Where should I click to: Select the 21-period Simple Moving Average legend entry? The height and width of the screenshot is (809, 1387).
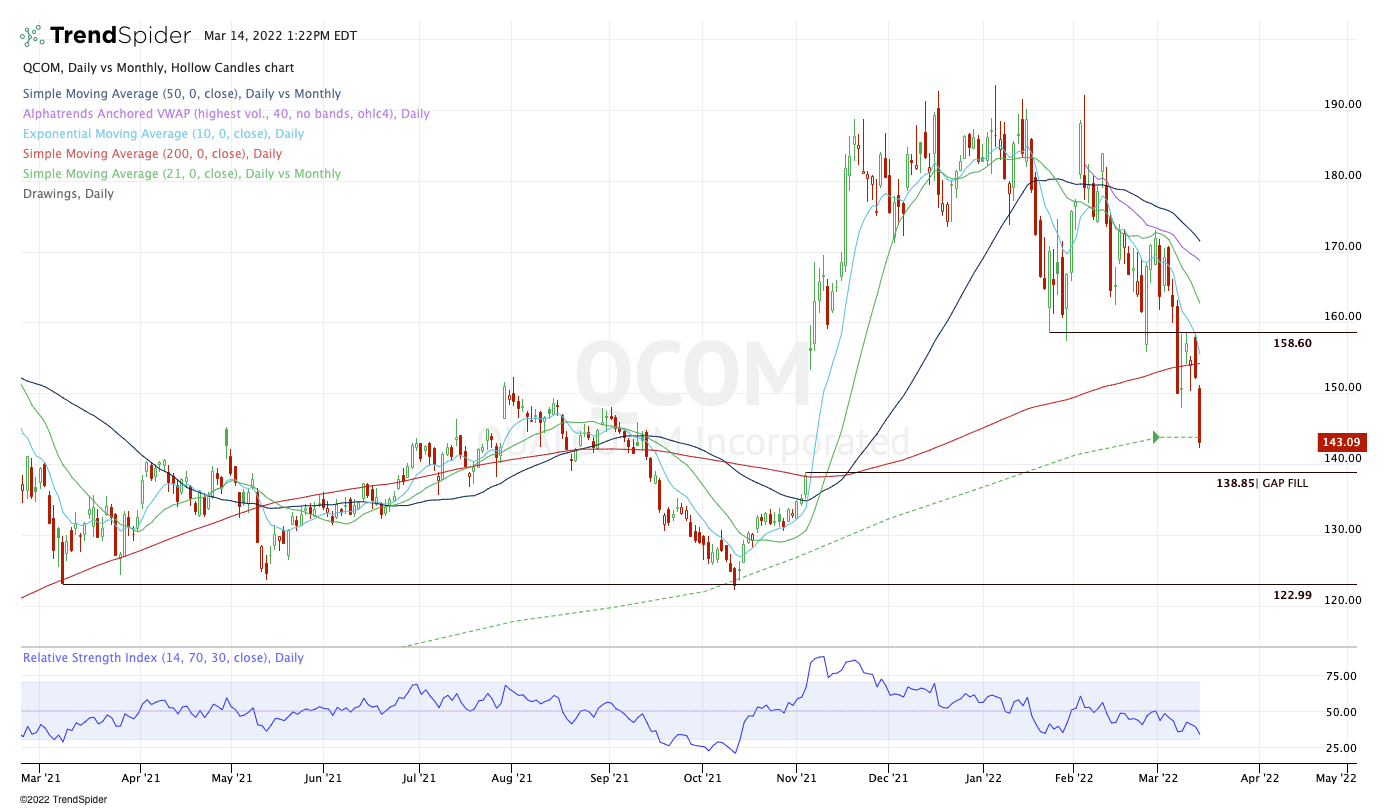click(x=181, y=174)
